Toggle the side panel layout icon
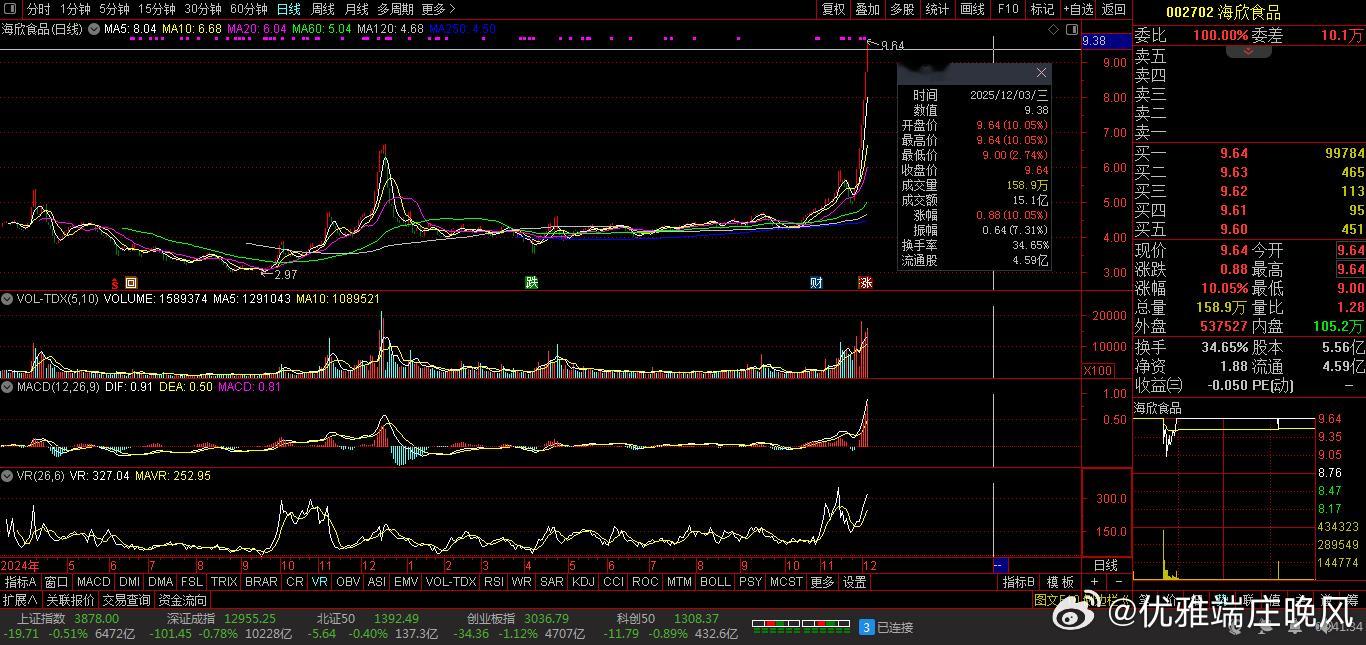The width and height of the screenshot is (1366, 645). click(1072, 30)
